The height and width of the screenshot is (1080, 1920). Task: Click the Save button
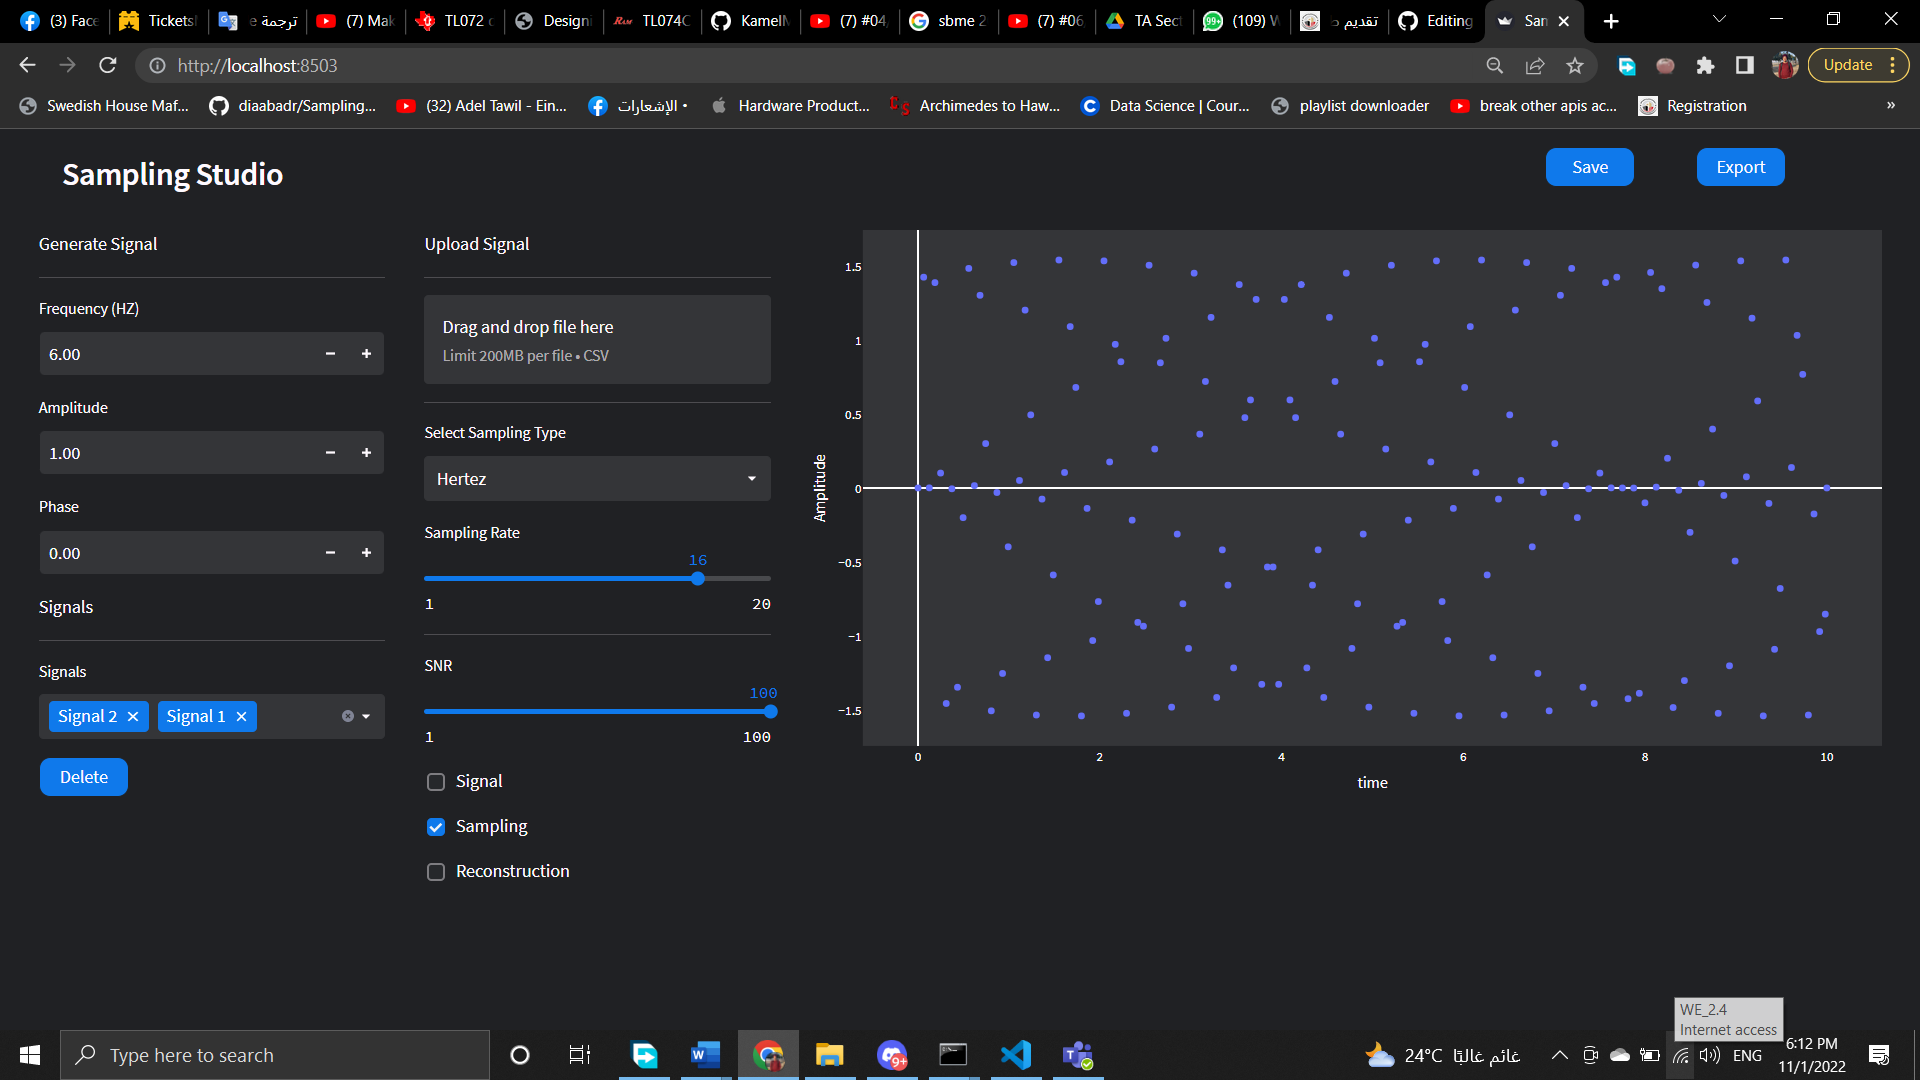click(1589, 167)
